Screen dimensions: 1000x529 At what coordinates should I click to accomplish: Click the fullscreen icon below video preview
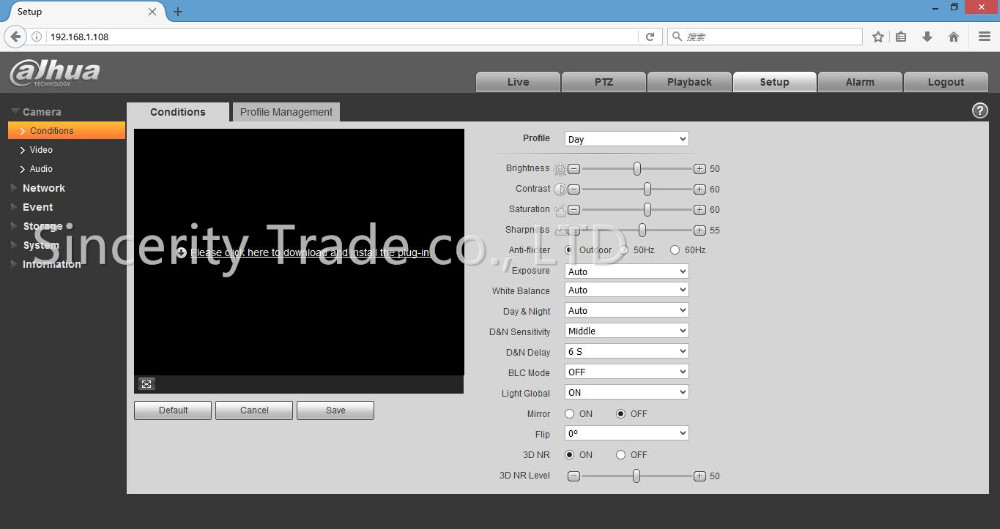(146, 384)
